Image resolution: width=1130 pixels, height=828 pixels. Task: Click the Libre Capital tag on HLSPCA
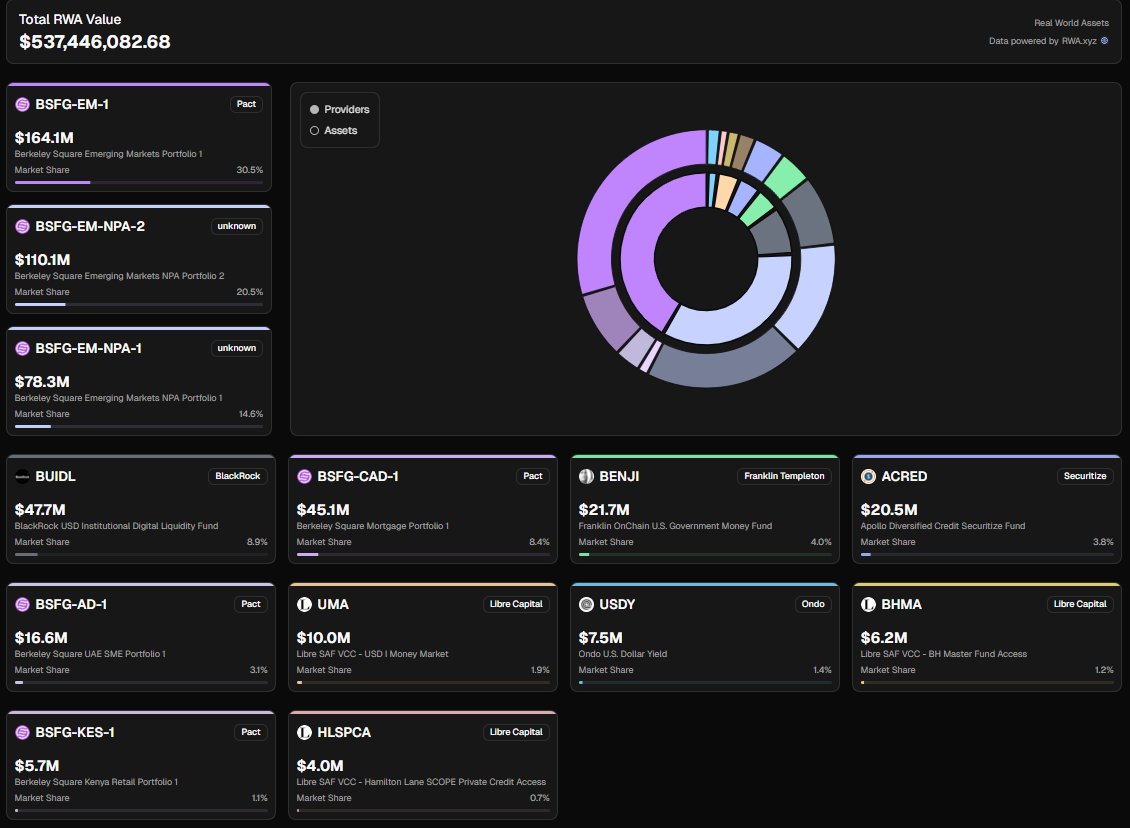point(516,732)
